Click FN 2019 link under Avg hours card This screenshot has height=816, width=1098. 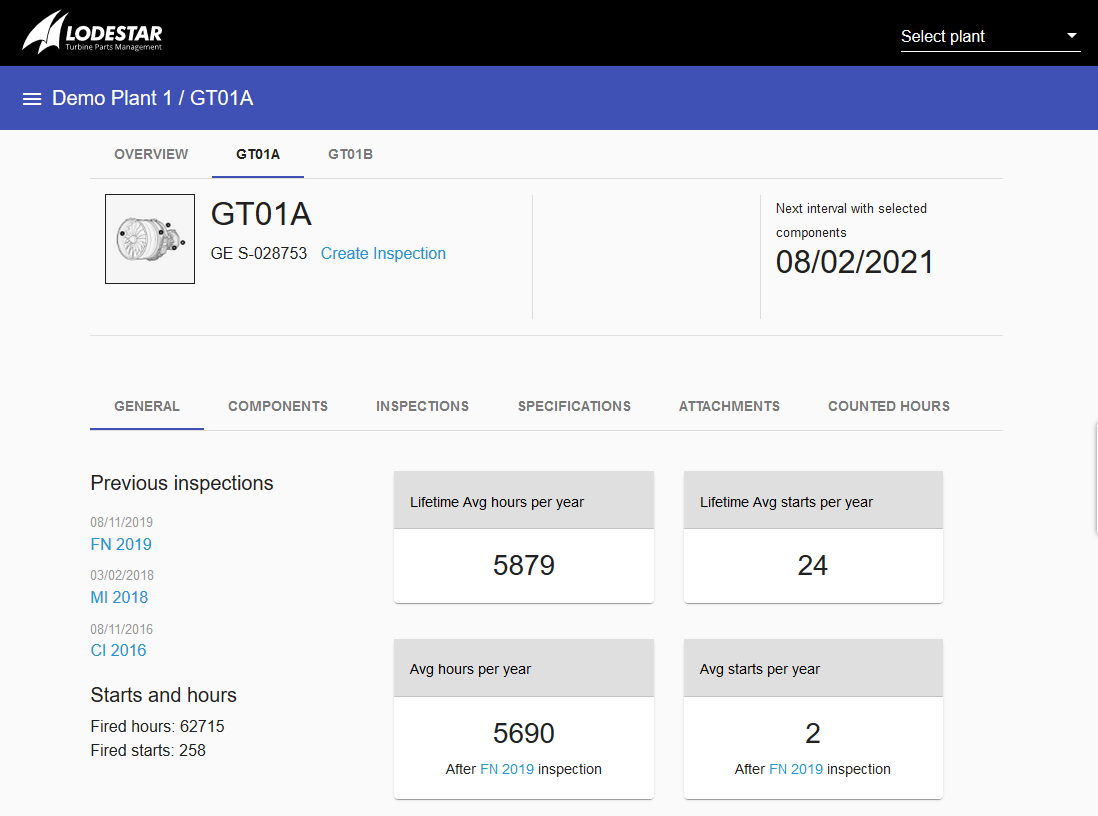pyautogui.click(x=507, y=770)
